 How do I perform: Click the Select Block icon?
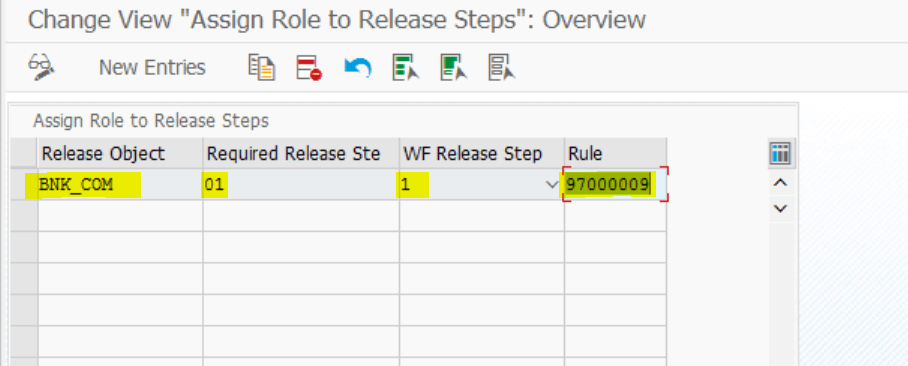[453, 67]
